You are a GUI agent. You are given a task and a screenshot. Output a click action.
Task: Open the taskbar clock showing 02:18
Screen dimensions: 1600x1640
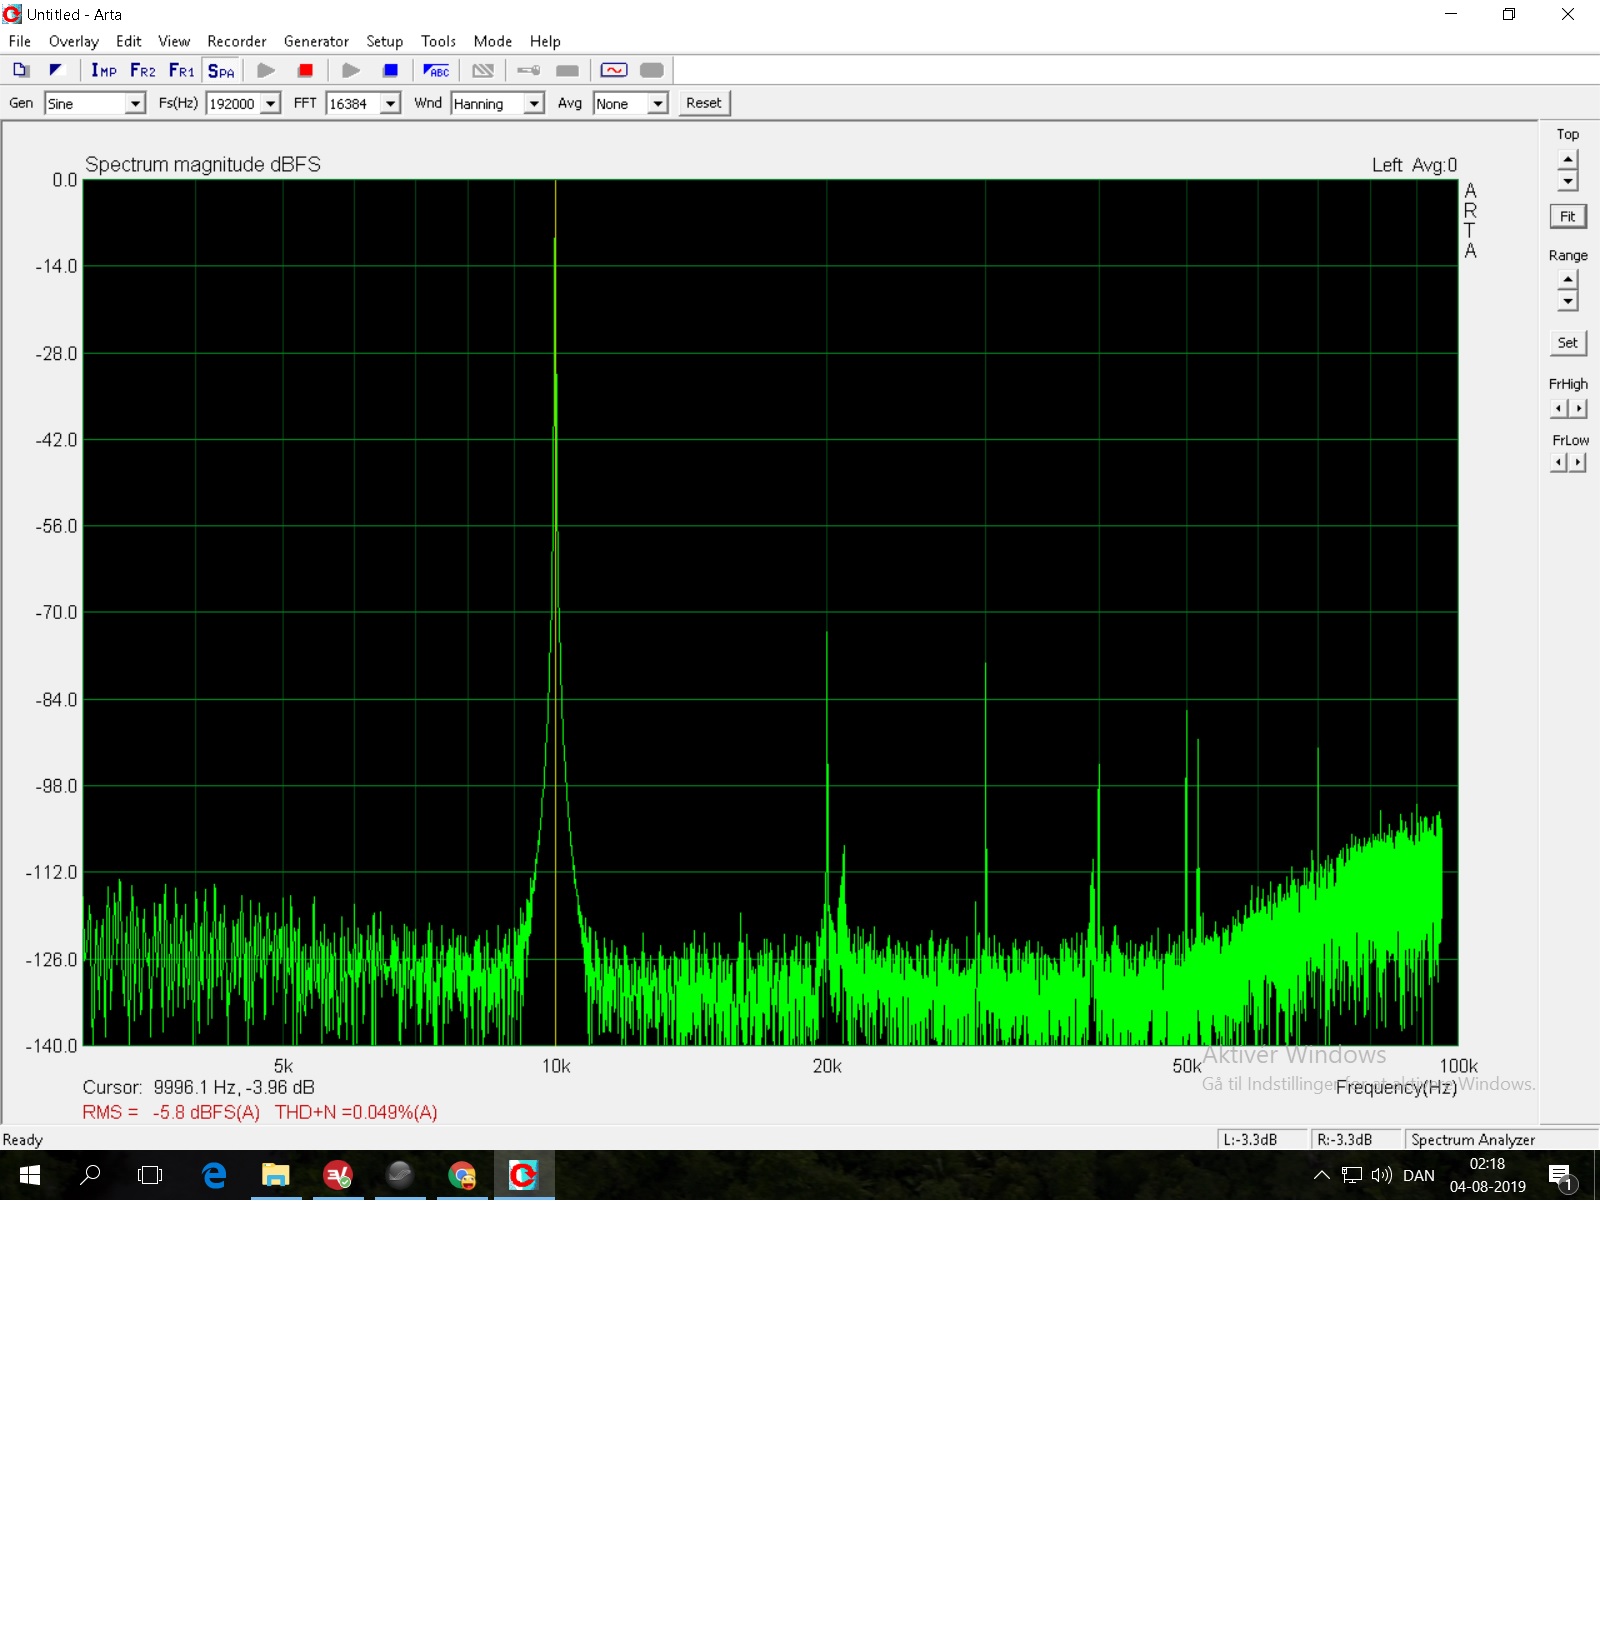tap(1488, 1175)
